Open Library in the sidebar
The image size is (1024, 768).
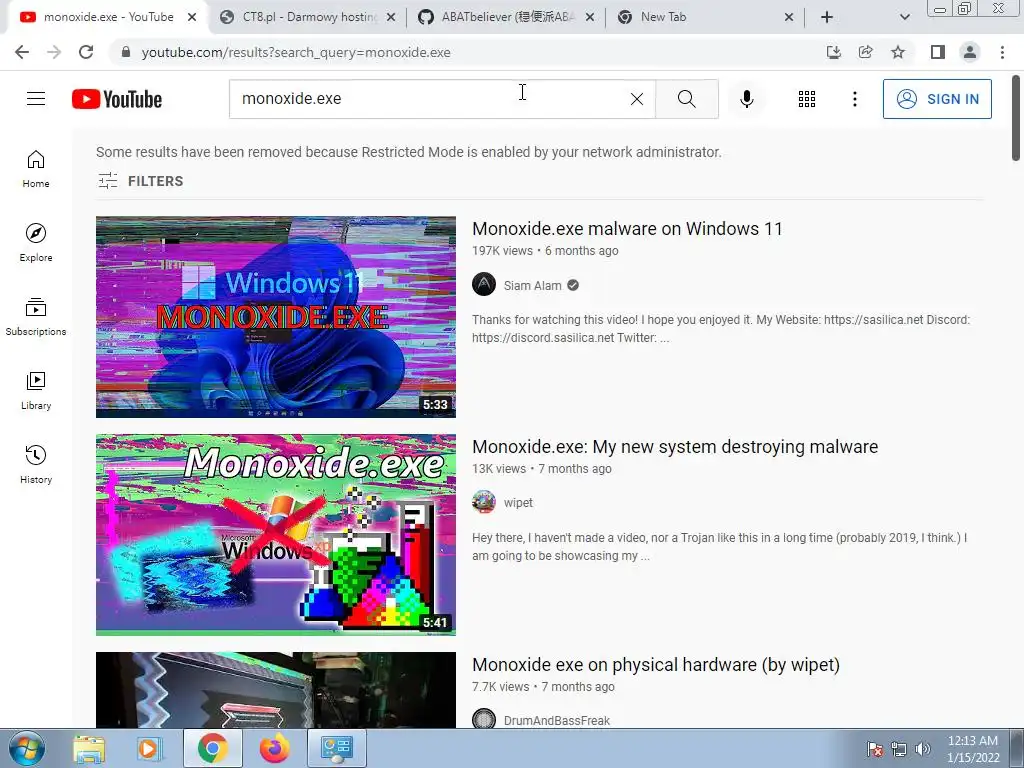(36, 391)
